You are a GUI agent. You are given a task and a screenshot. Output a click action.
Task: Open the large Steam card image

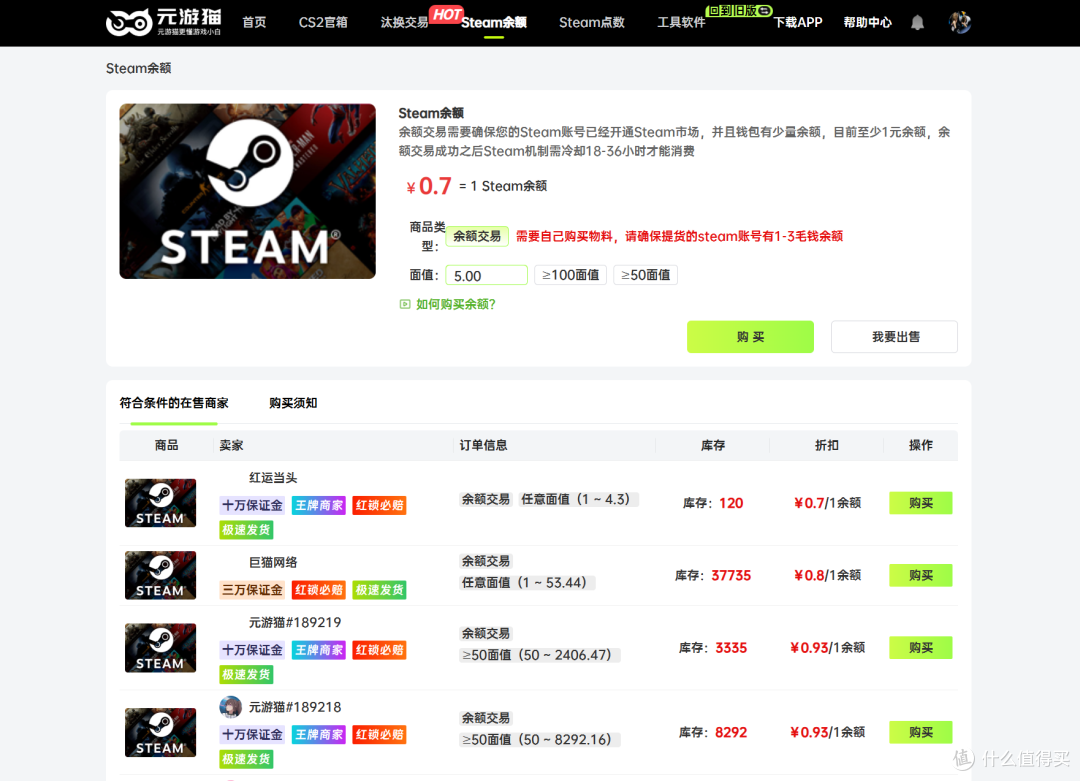[x=247, y=191]
